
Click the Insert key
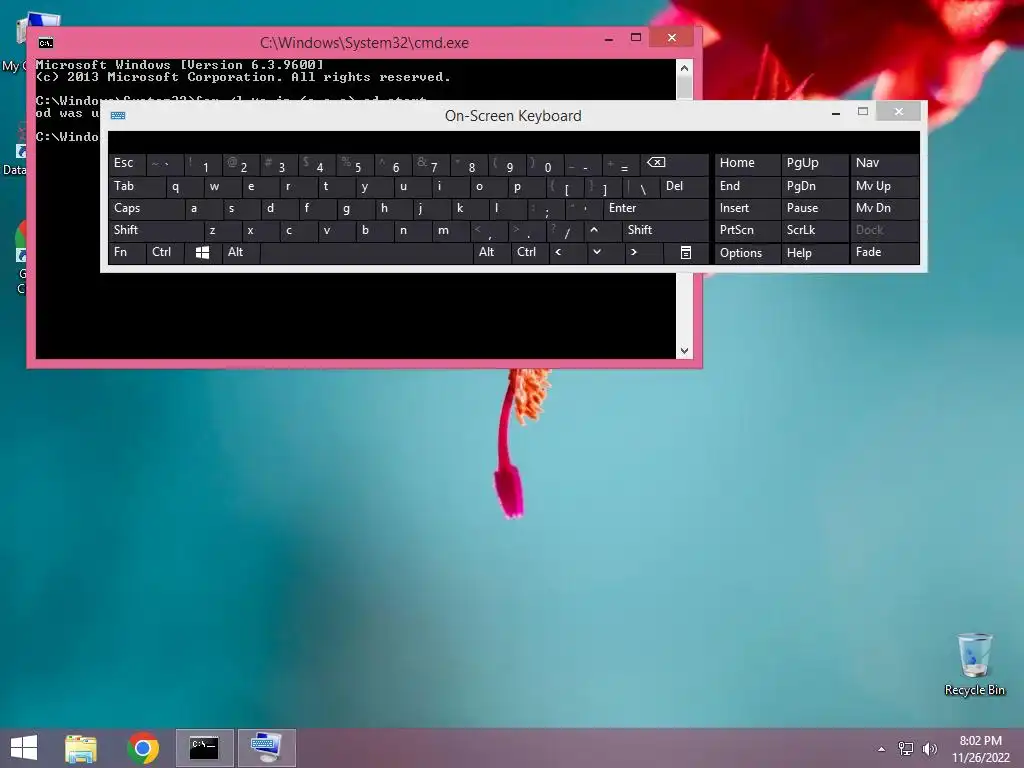[x=747, y=208]
